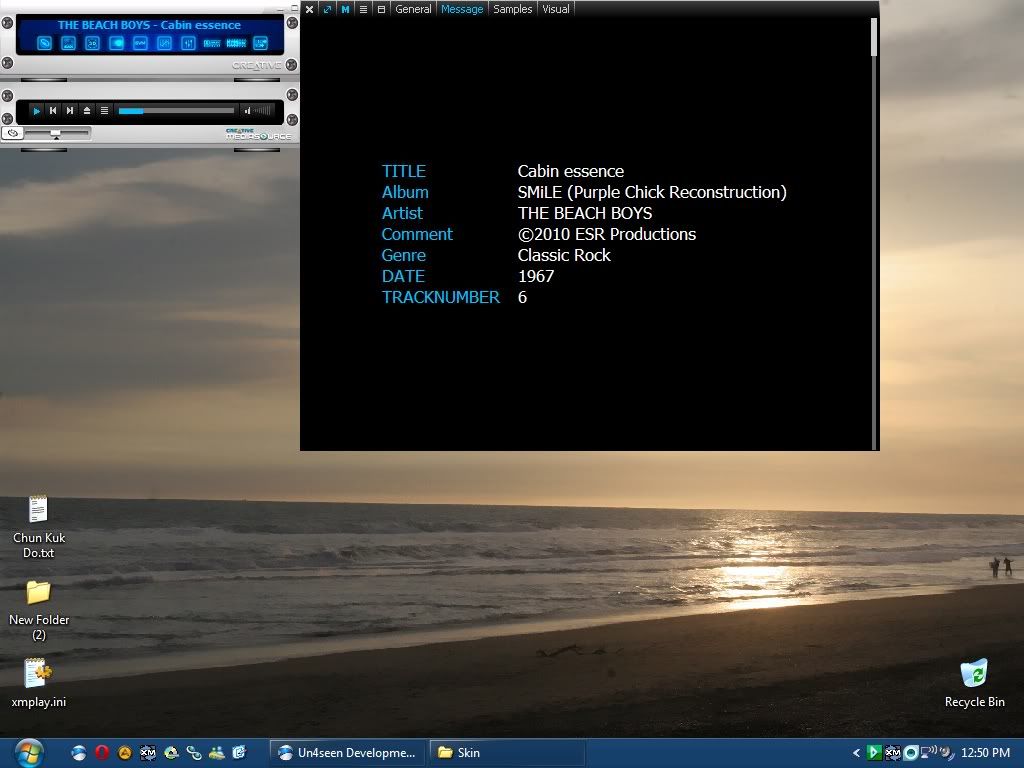Screen dimensions: 1024x768
Task: Click the genre value Classic Rock
Action: pyautogui.click(x=564, y=255)
